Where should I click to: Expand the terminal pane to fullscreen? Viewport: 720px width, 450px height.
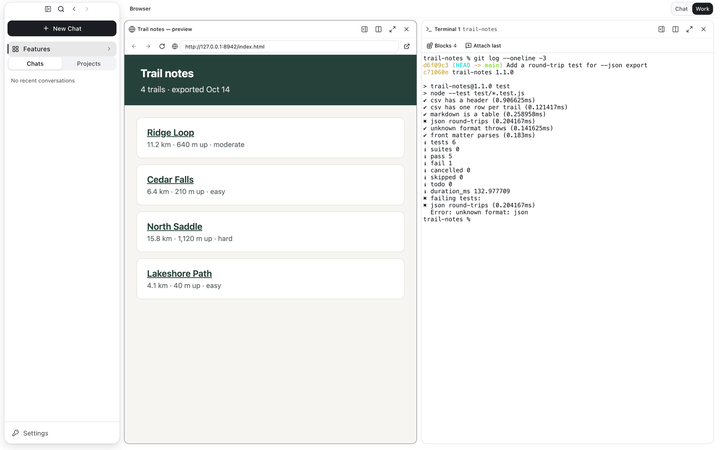(x=689, y=29)
